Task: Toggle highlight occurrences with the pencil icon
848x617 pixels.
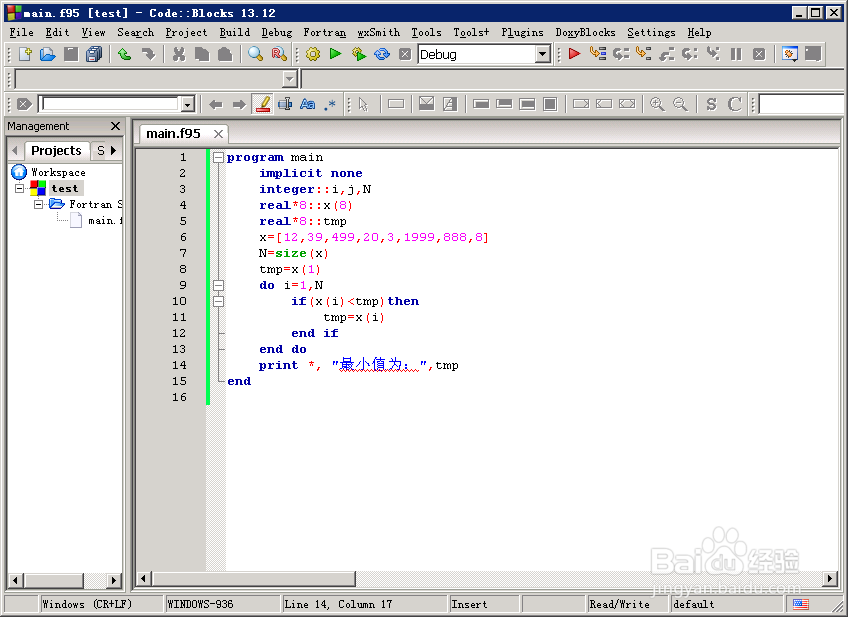Action: pyautogui.click(x=263, y=104)
